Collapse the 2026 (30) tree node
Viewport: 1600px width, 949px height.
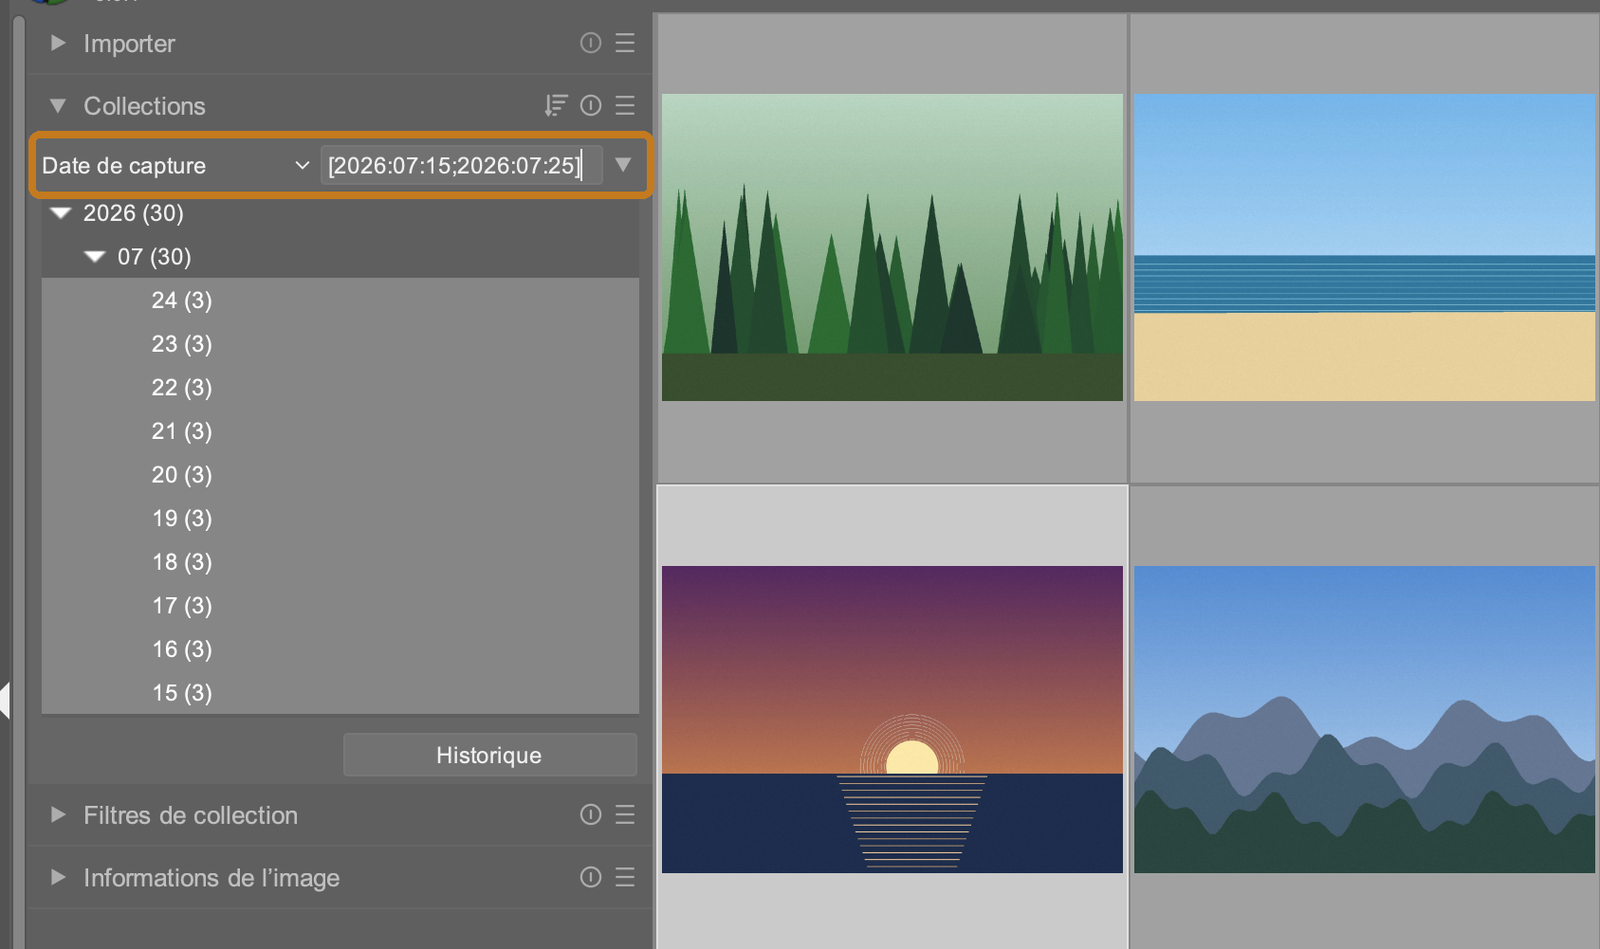tap(61, 213)
